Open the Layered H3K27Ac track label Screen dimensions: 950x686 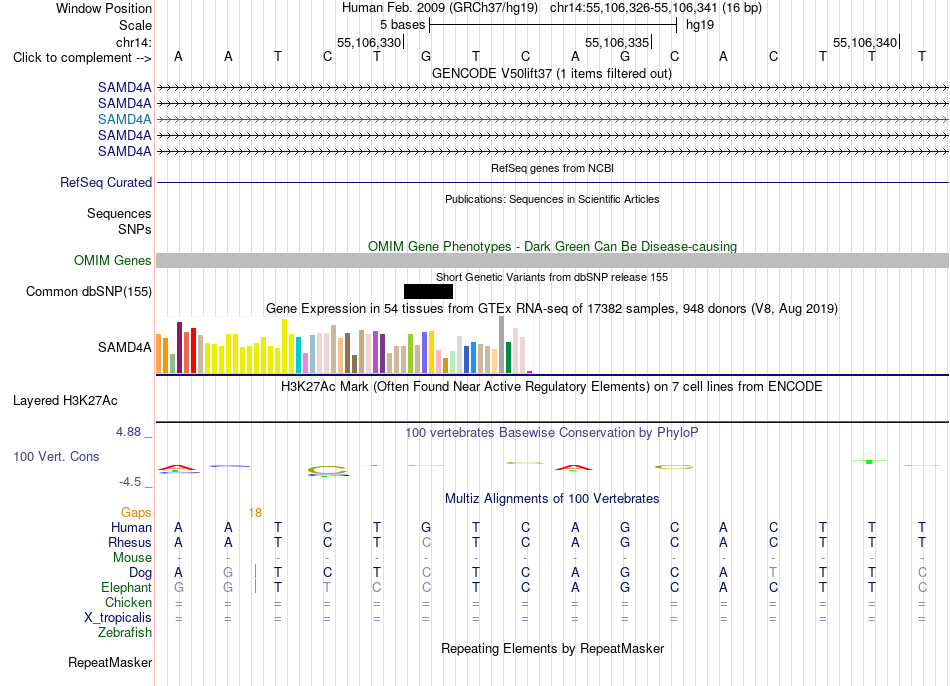tap(65, 401)
